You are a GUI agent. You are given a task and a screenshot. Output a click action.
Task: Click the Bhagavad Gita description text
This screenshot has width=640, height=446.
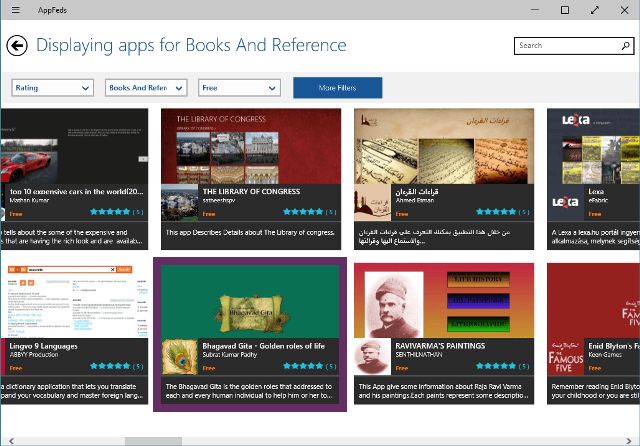[x=249, y=391]
